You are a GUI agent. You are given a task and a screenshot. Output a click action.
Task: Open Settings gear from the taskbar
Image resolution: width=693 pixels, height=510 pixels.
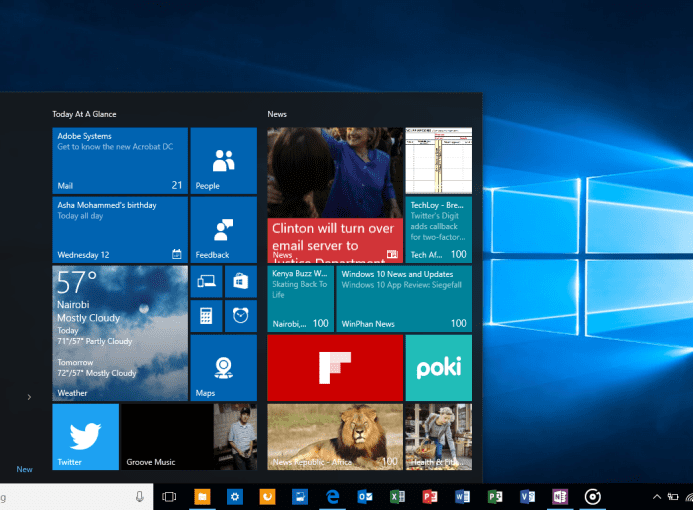pyautogui.click(x=235, y=497)
